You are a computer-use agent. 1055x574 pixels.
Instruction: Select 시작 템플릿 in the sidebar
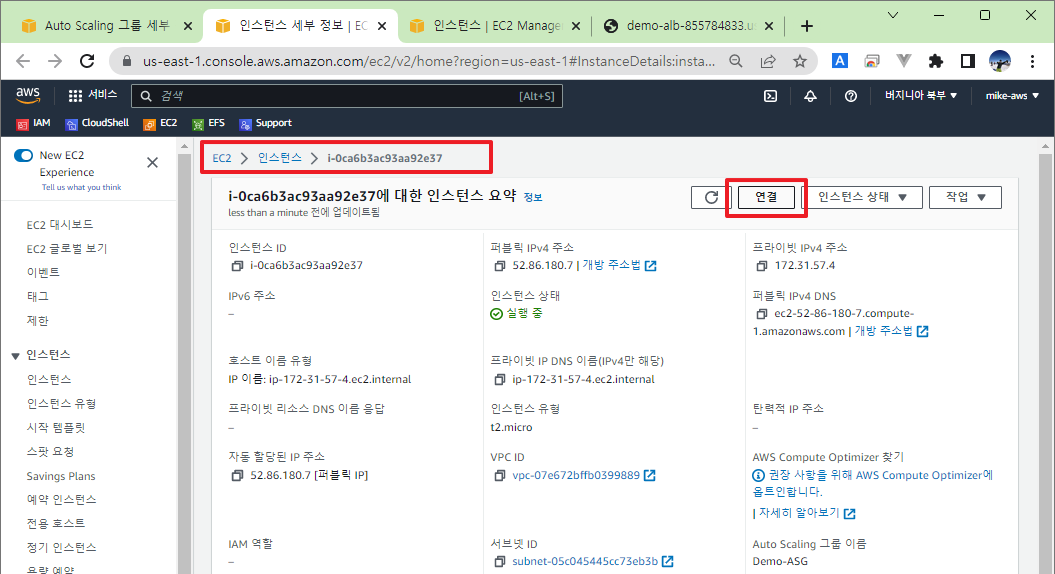click(56, 428)
